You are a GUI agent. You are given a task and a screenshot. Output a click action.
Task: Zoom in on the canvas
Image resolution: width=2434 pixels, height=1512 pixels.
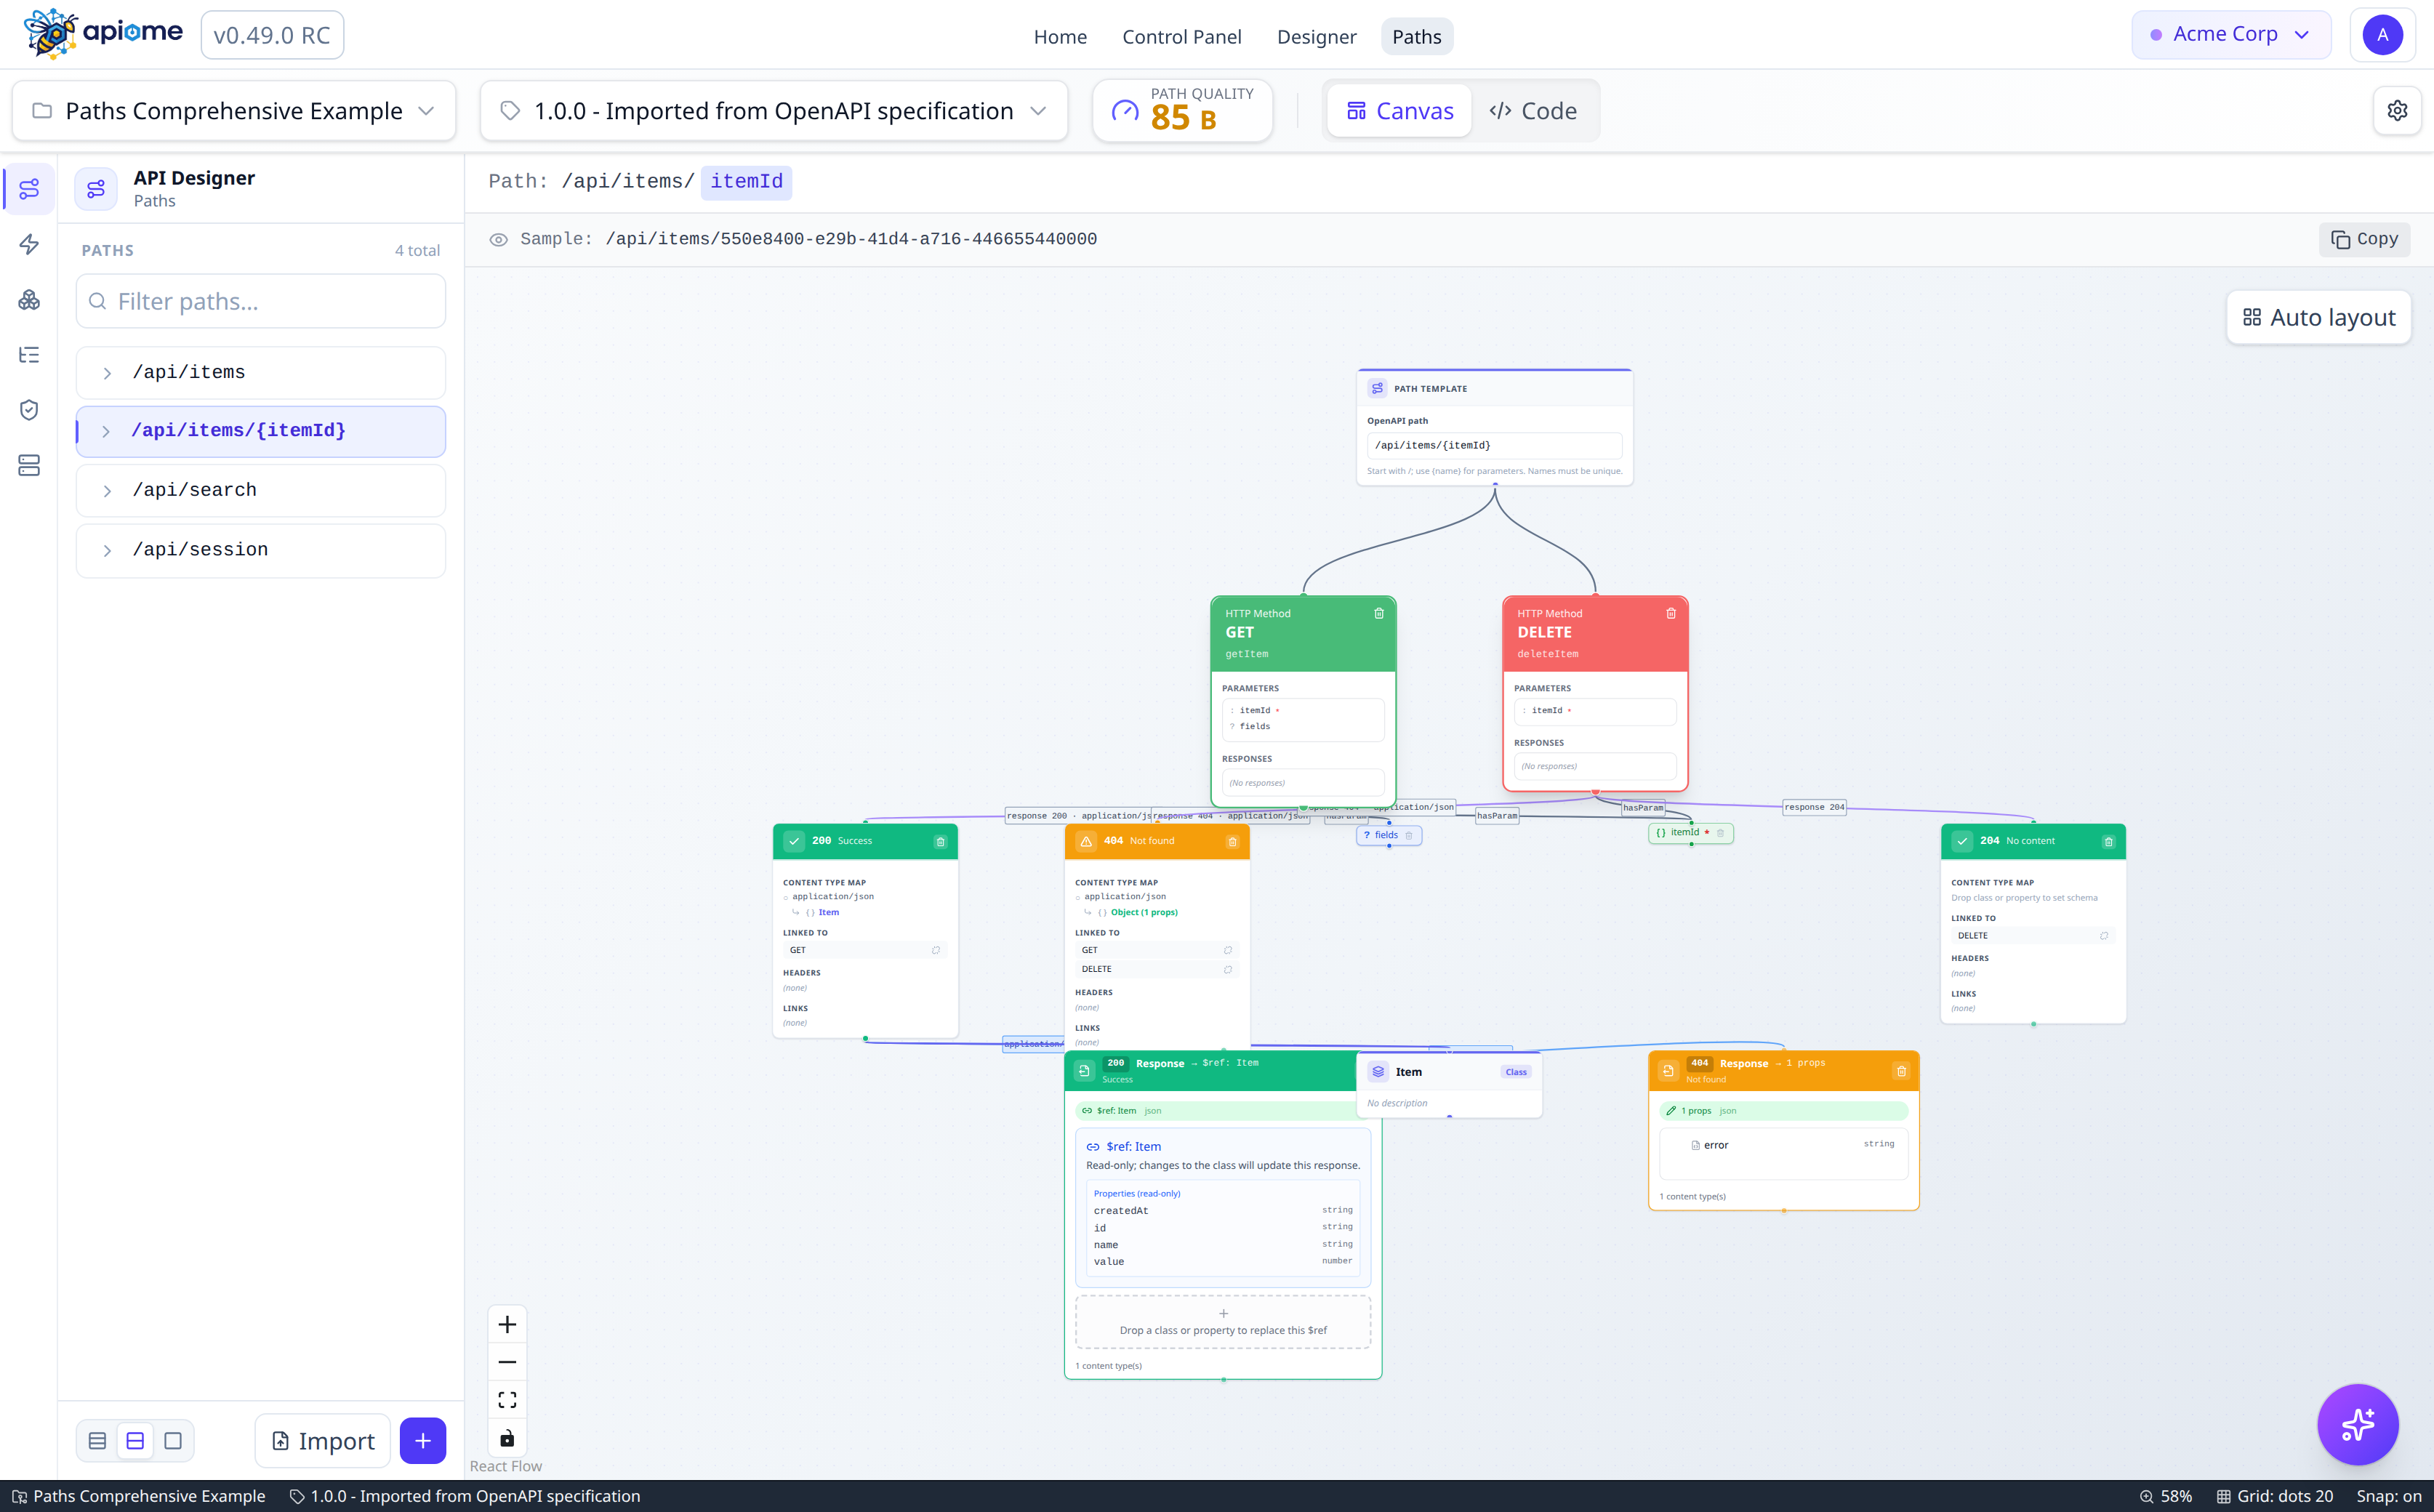coord(507,1325)
